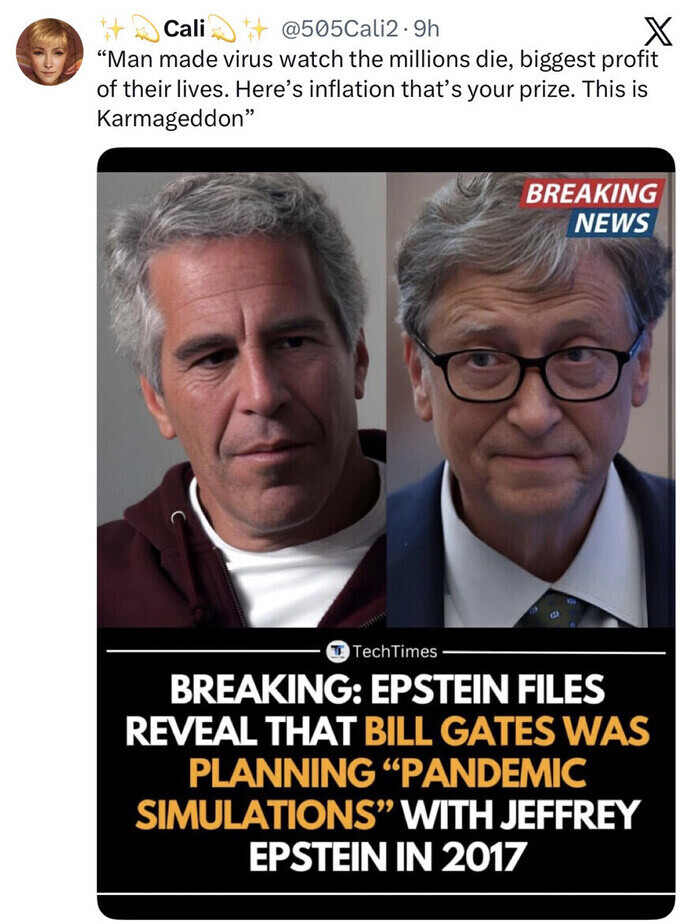The height and width of the screenshot is (924, 692).
Task: Click the orange 'BILL GATES WAS' text
Action: [x=507, y=731]
